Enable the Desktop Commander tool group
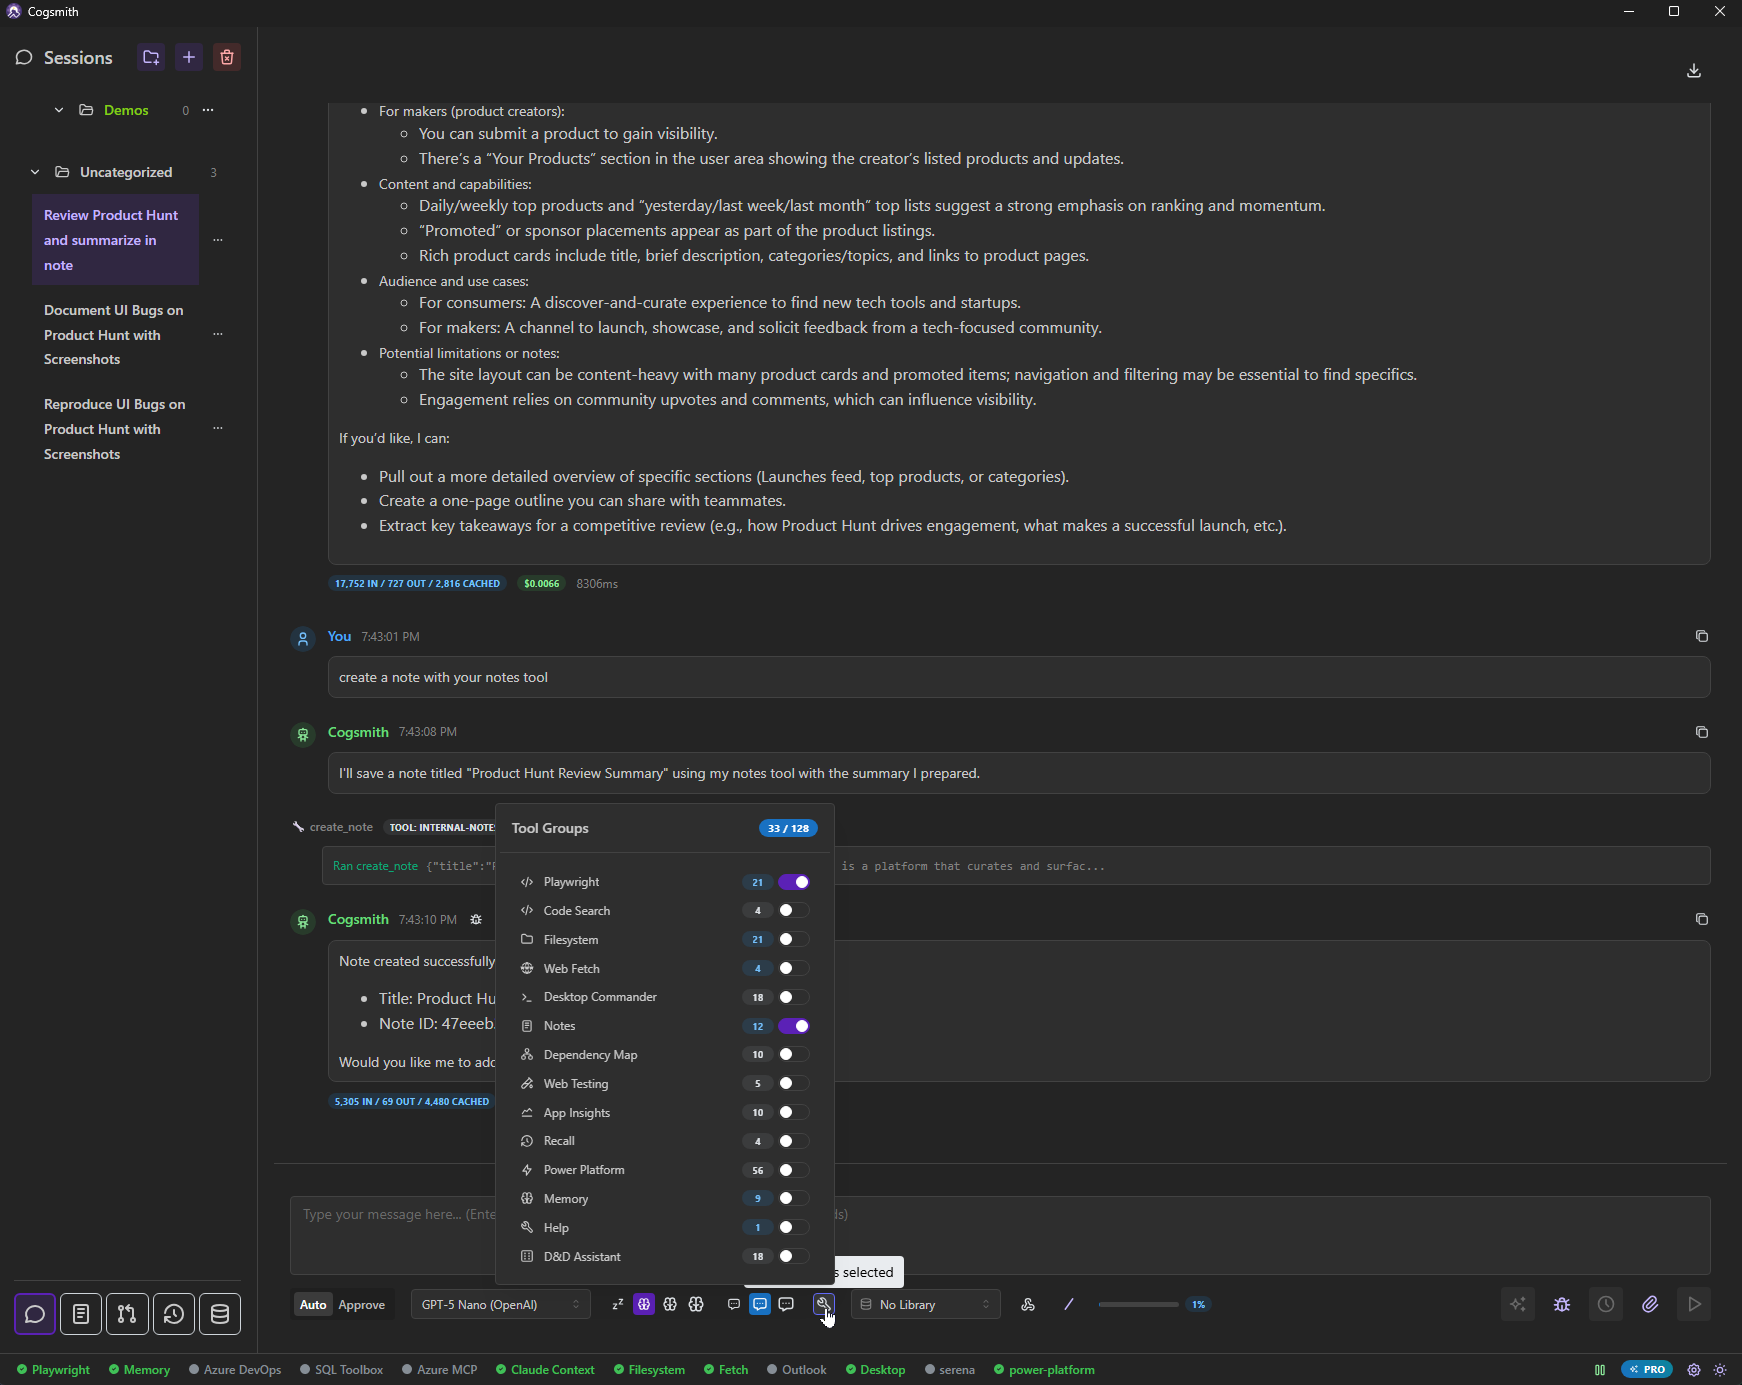 (x=794, y=997)
